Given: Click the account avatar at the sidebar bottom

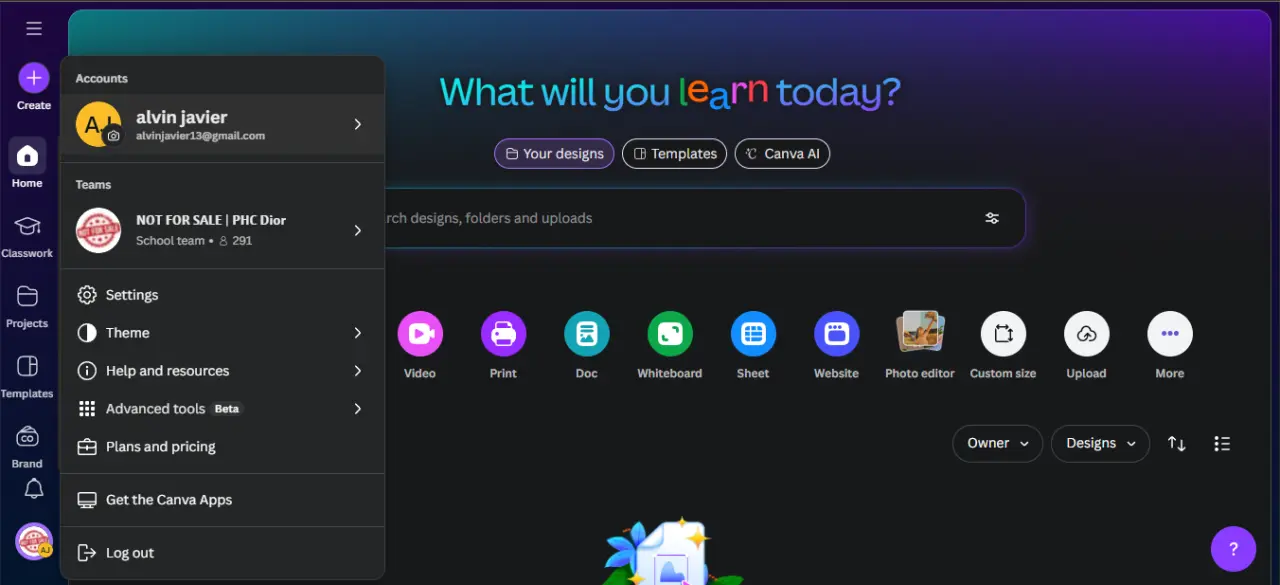Looking at the screenshot, I should (x=34, y=541).
